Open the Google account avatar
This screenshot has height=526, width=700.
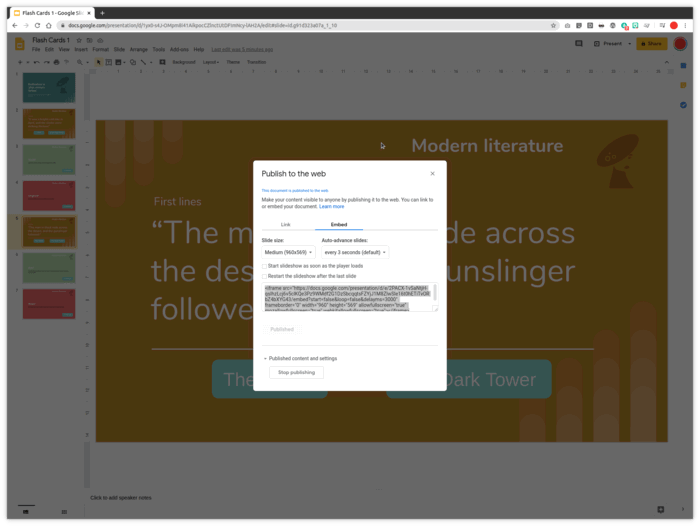pyautogui.click(x=680, y=44)
